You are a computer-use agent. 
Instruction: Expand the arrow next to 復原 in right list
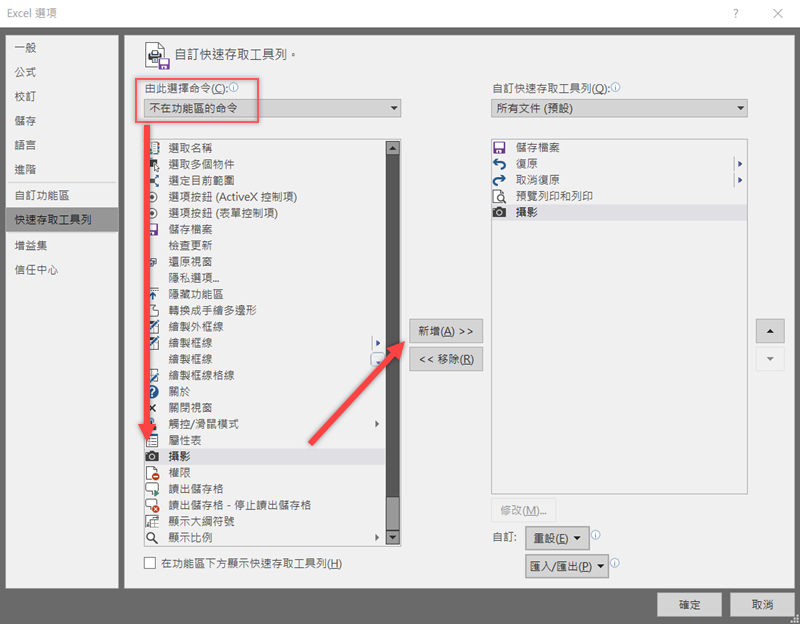coord(740,164)
